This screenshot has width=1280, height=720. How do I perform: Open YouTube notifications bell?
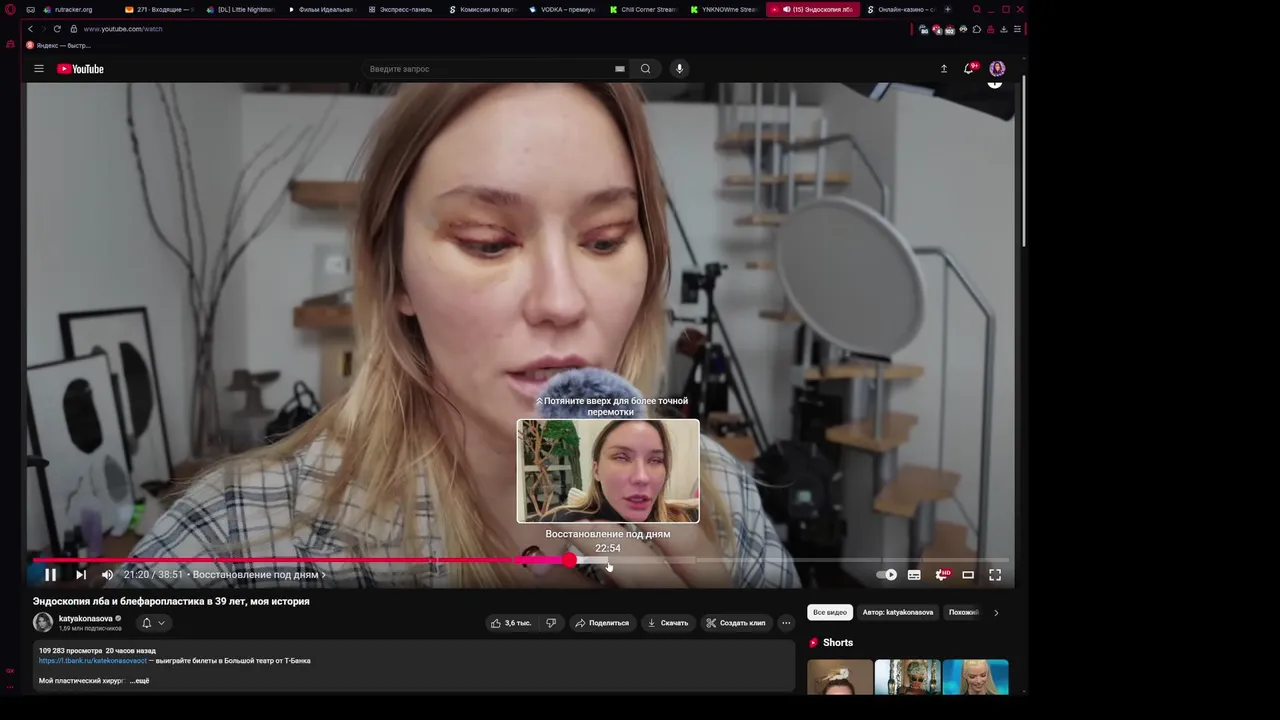click(968, 69)
